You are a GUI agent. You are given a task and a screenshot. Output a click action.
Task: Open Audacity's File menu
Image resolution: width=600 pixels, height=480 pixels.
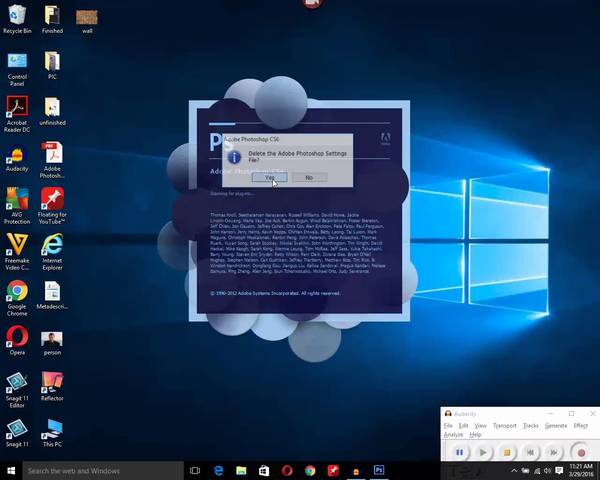point(448,425)
